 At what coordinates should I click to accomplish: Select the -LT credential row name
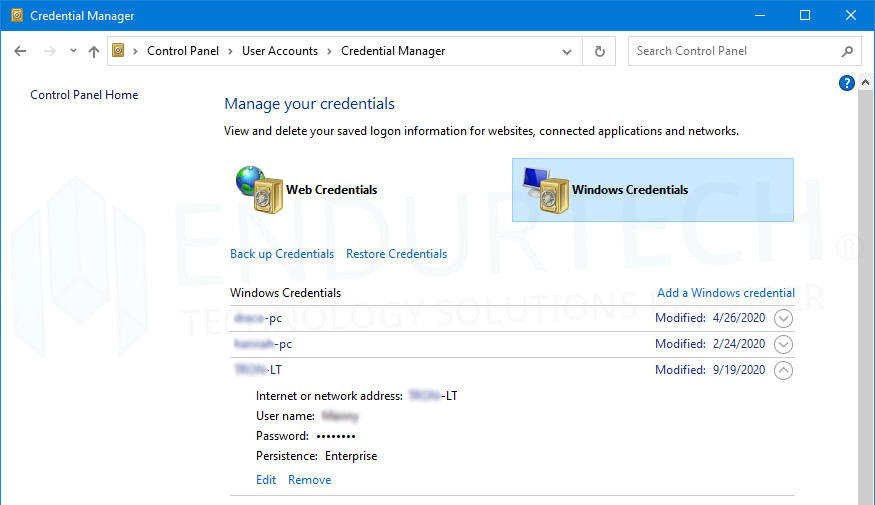258,370
